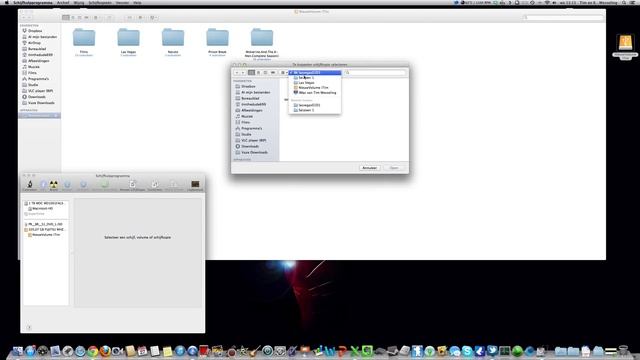
Task: Open the Twitter app in the Dock
Action: point(492,351)
